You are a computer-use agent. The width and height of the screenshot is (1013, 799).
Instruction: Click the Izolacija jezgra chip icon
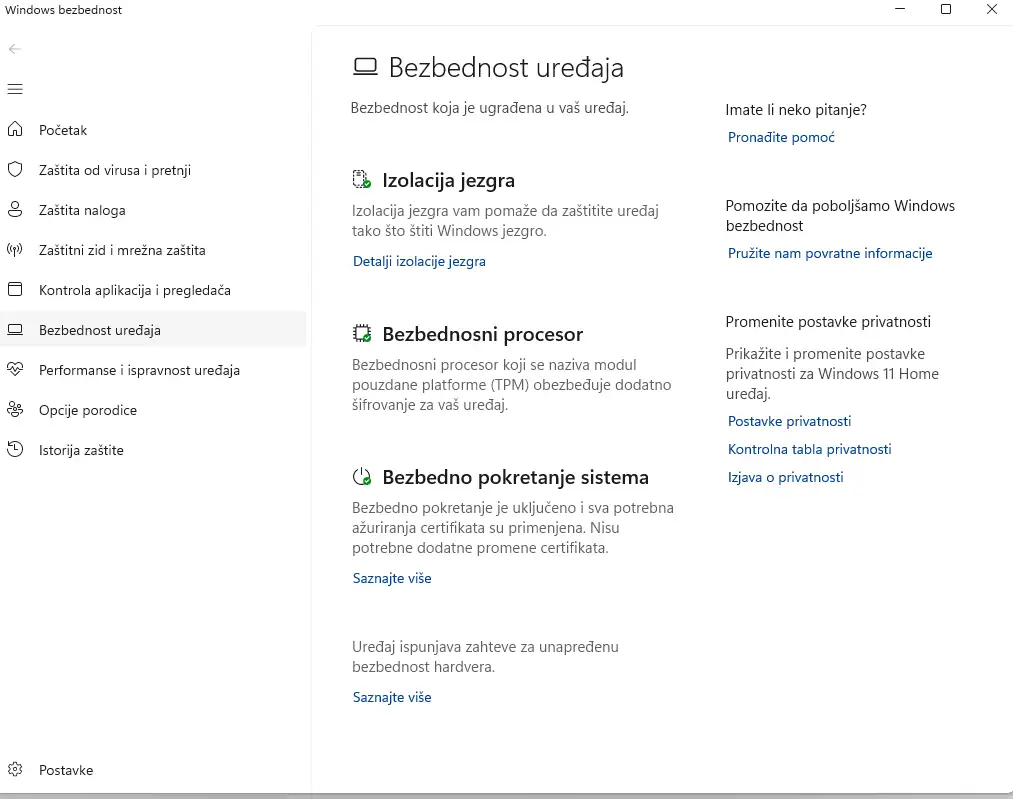coord(362,180)
